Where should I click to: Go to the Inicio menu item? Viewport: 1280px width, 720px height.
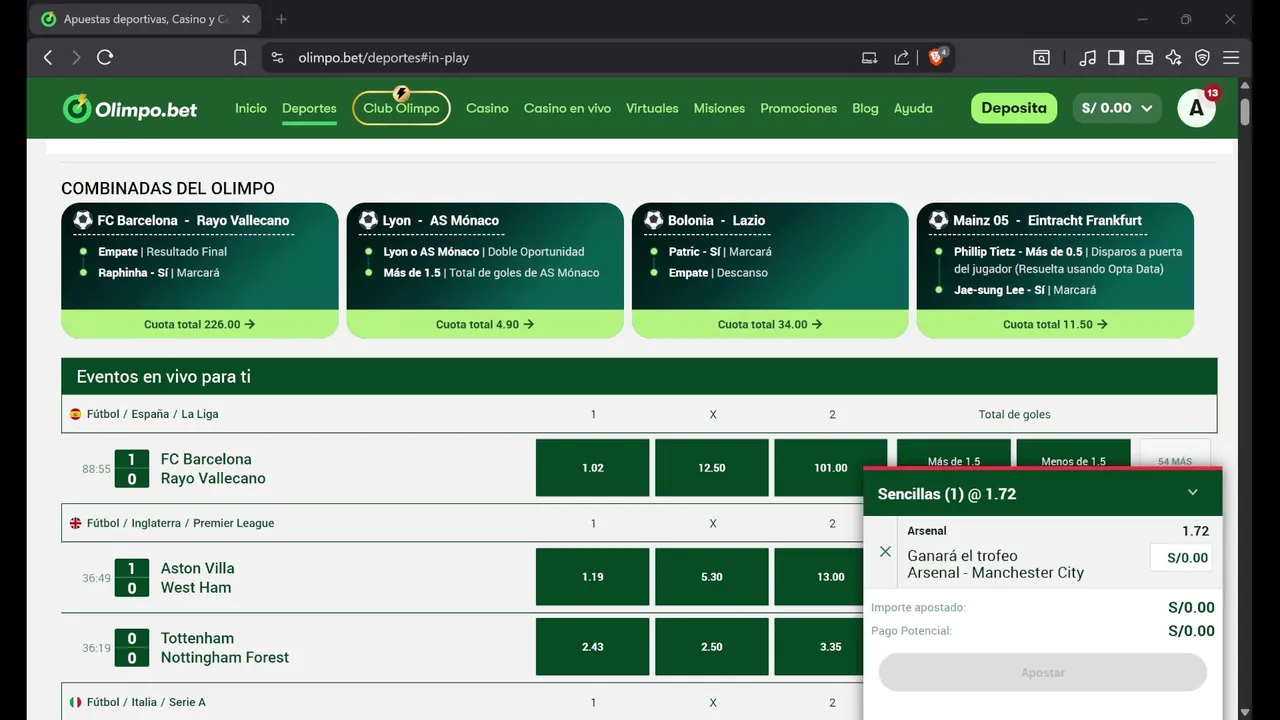[x=251, y=108]
